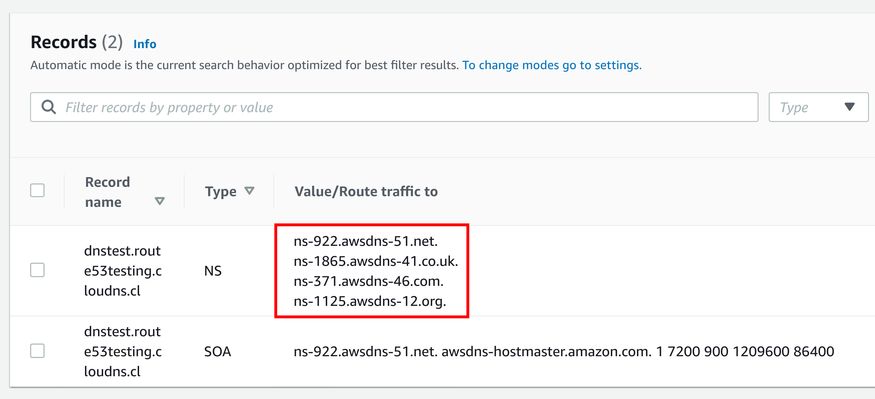875x399 pixels.
Task: Open 'To change modes go to settings' link
Action: pyautogui.click(x=552, y=65)
